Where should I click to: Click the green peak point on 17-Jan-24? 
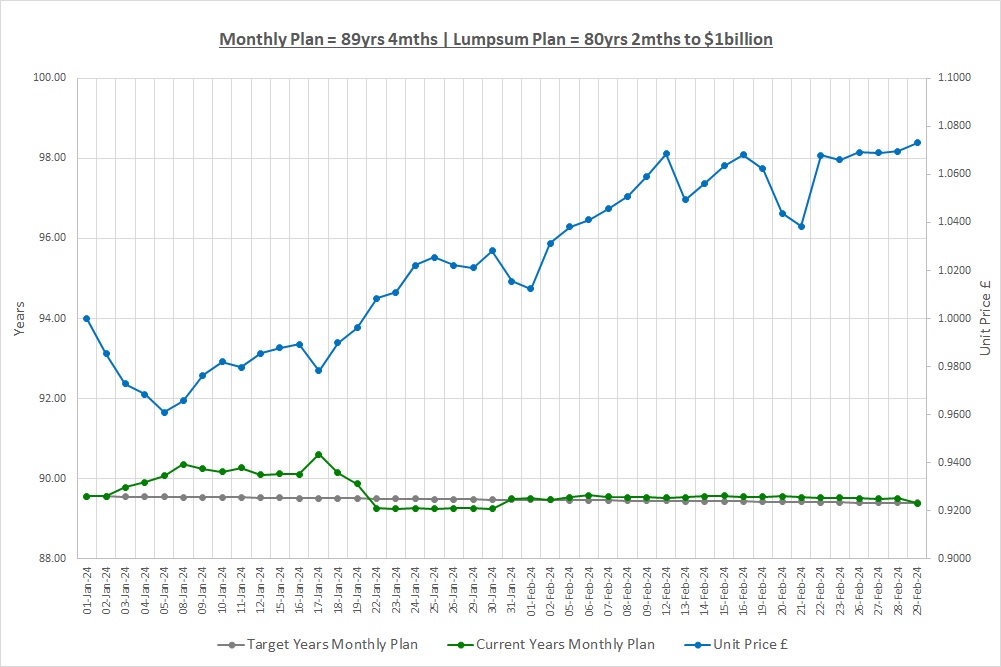pos(318,454)
